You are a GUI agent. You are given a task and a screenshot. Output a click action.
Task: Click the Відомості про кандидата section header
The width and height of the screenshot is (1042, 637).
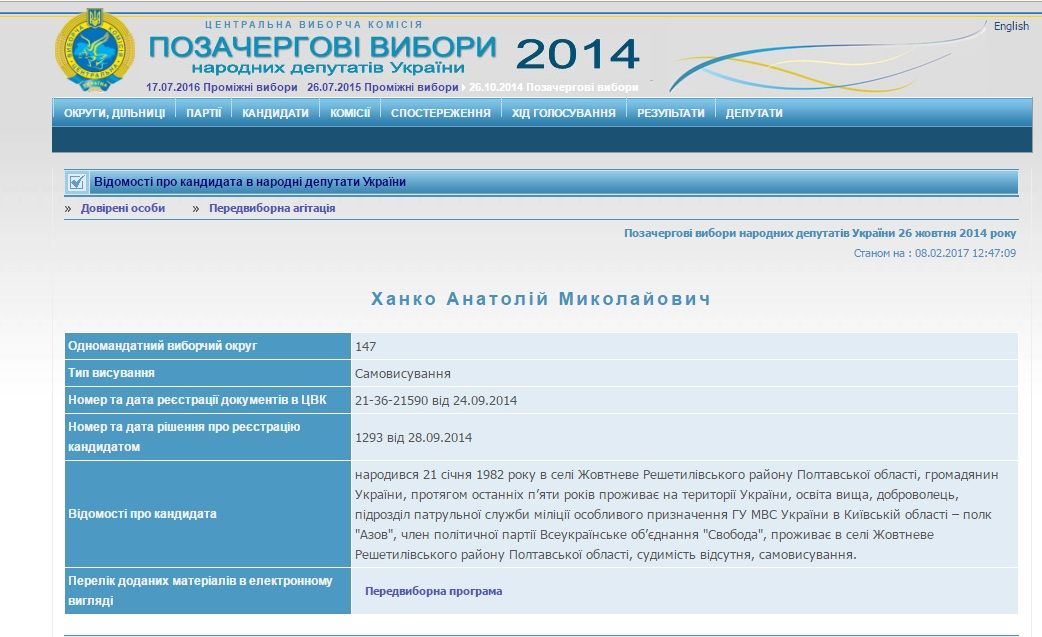[x=249, y=182]
